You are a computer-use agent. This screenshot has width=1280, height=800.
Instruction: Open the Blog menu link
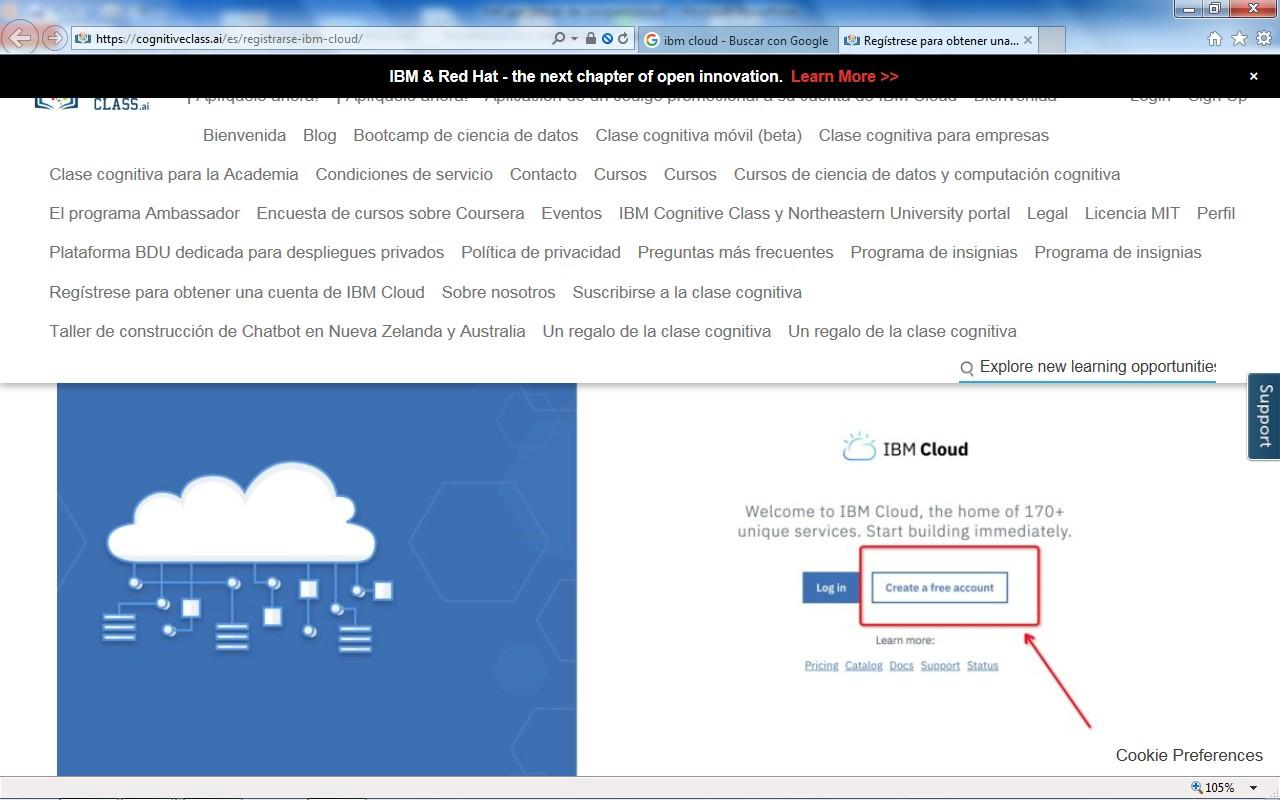[320, 135]
